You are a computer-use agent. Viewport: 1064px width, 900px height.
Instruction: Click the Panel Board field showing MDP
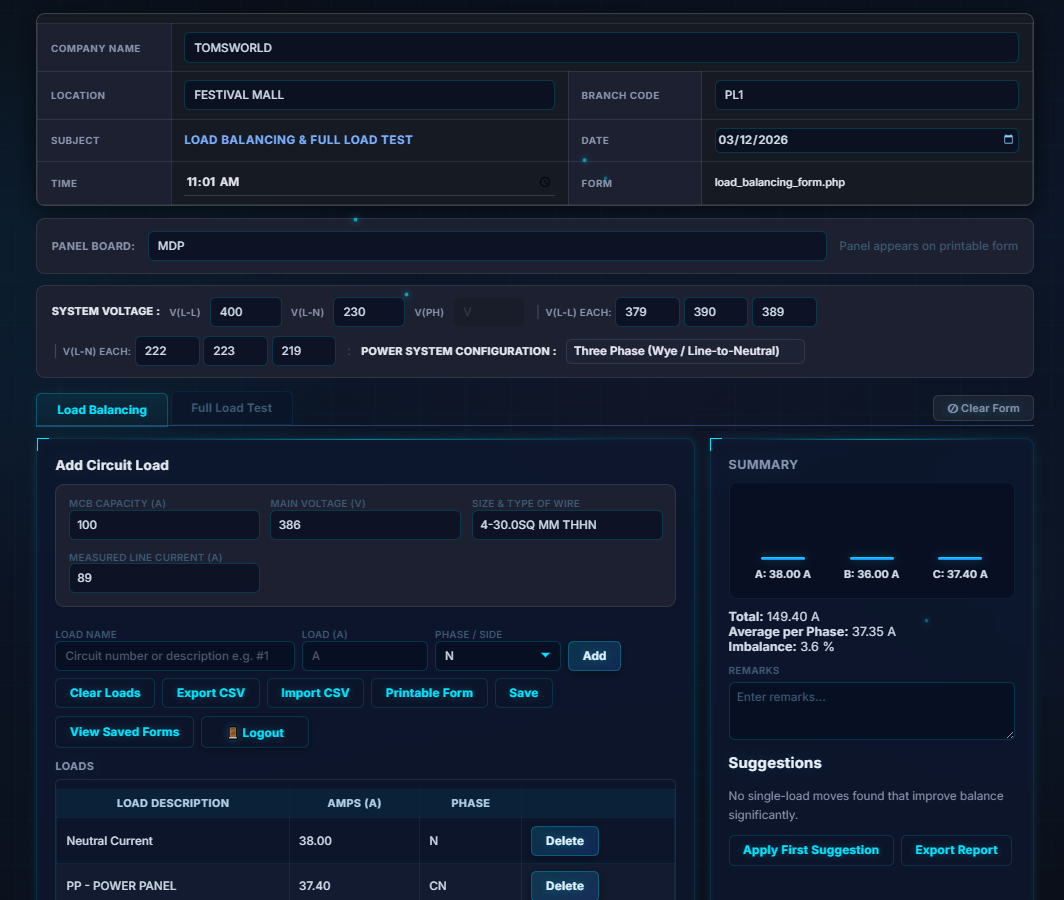click(487, 246)
